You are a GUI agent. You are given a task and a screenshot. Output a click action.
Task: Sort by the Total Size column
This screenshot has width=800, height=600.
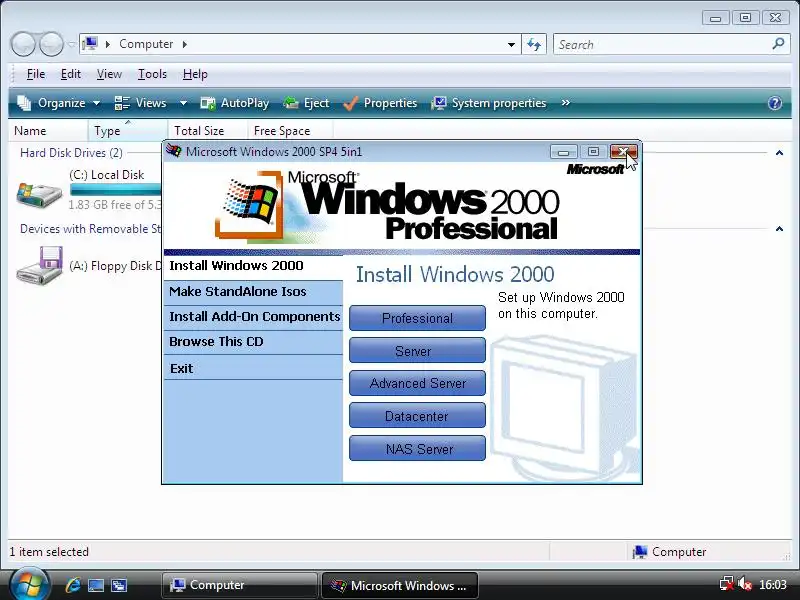pos(208,131)
